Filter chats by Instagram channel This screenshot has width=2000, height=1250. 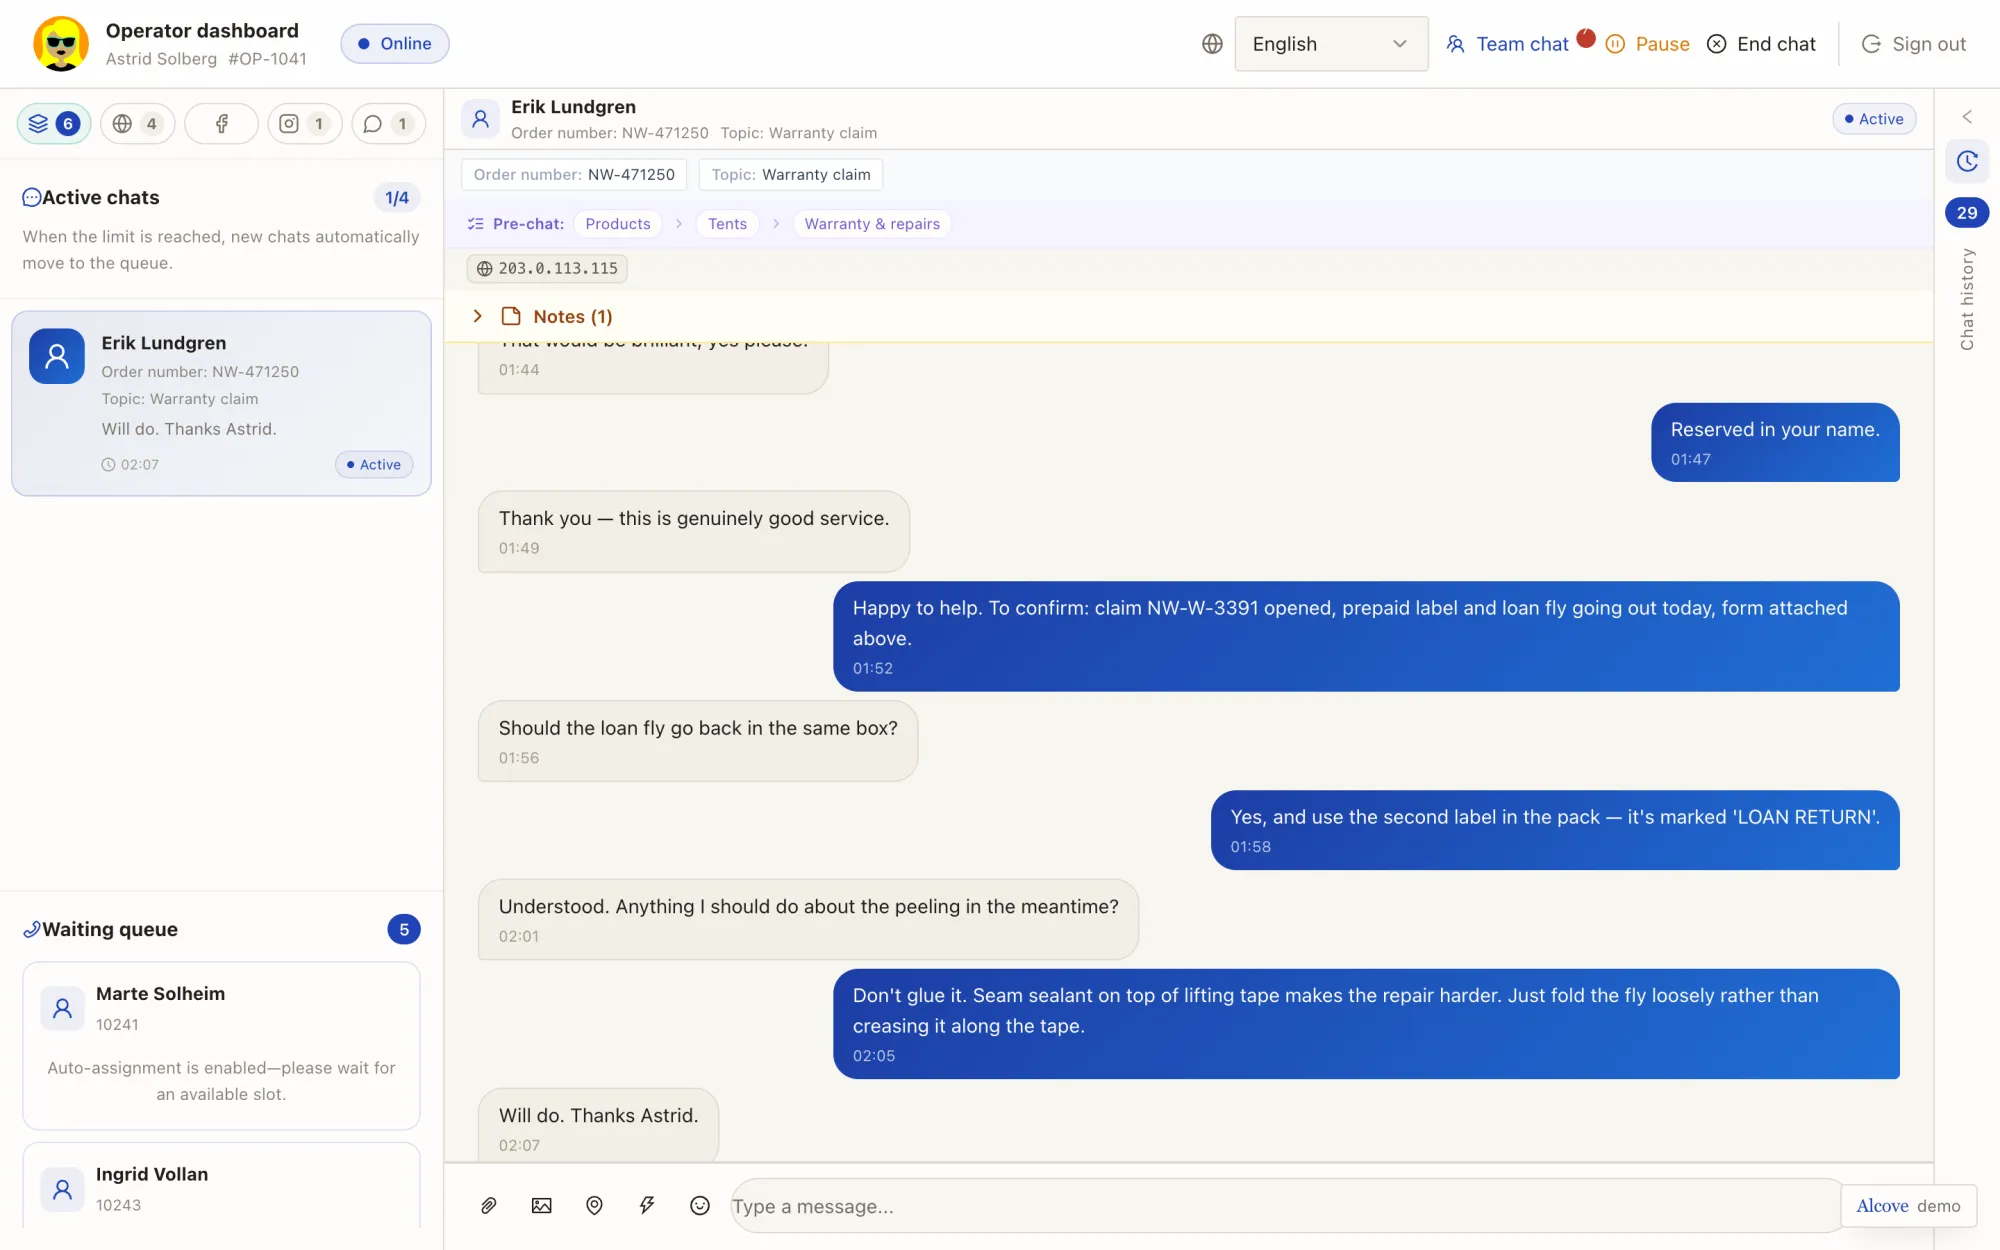coord(304,124)
